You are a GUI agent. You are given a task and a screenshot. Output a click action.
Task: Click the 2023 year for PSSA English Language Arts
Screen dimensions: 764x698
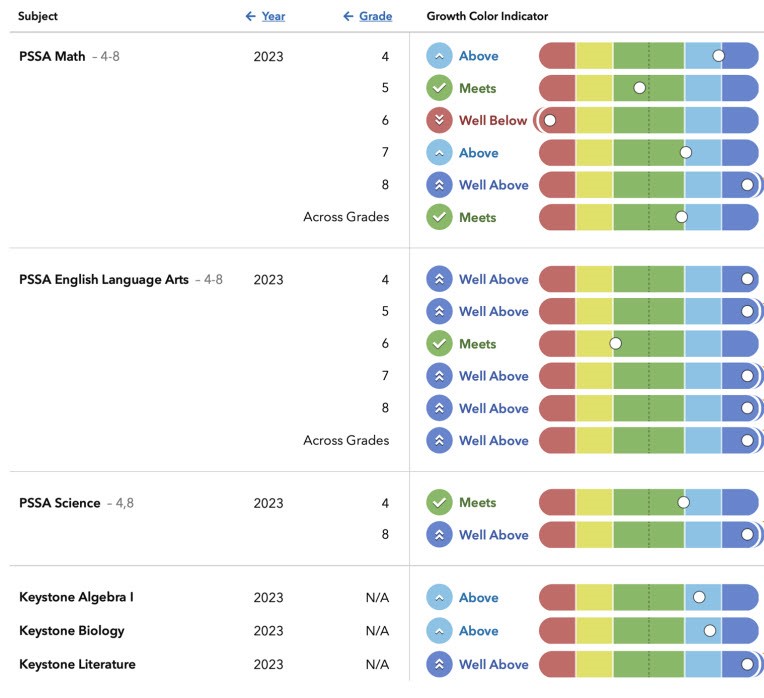click(x=268, y=280)
